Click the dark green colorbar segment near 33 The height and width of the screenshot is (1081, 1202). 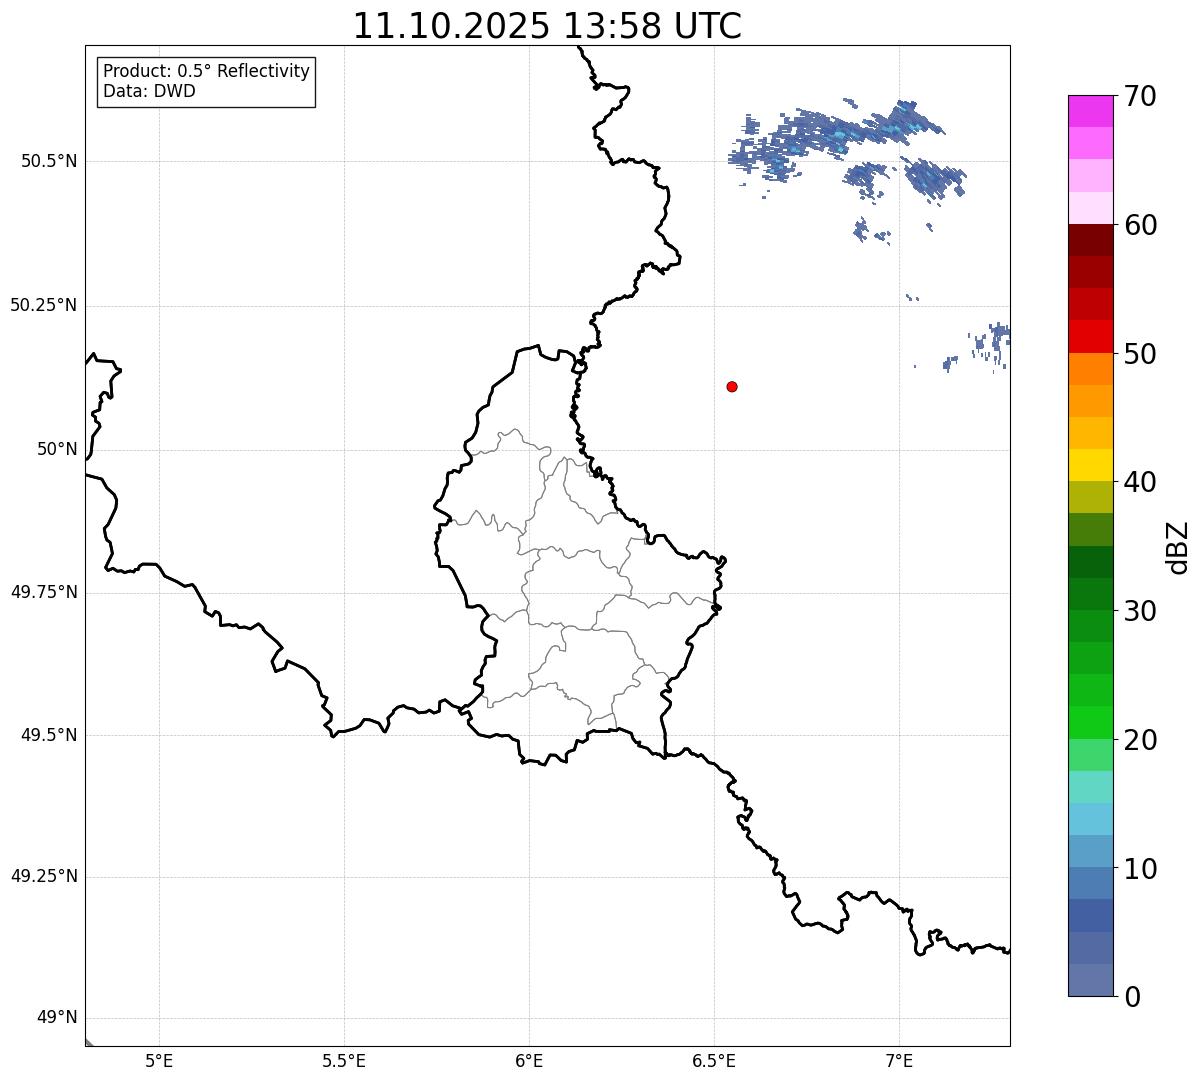(x=1091, y=562)
